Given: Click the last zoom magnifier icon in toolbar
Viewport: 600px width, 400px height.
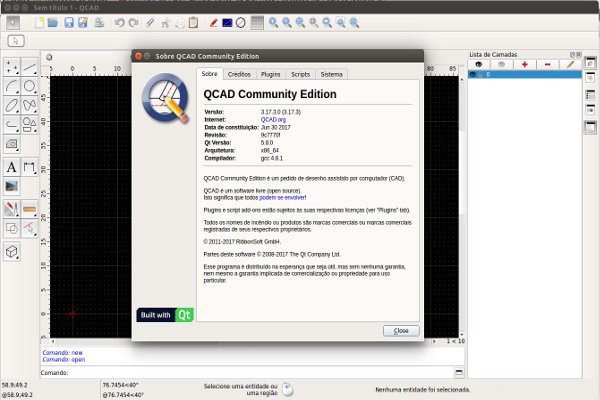Looking at the screenshot, I should click(354, 23).
